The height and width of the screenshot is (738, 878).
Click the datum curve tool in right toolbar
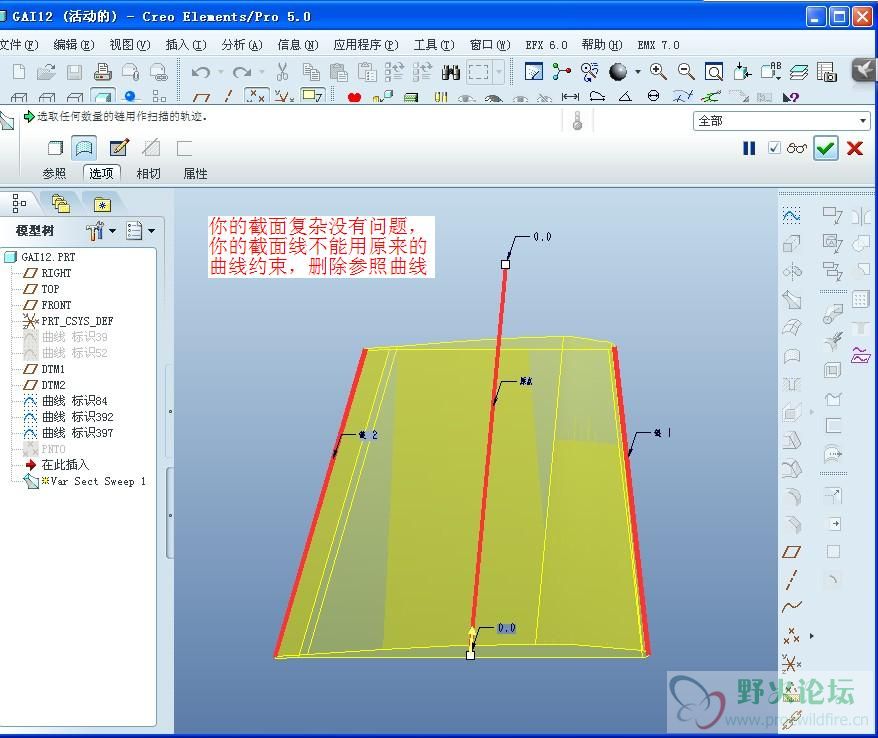click(791, 606)
